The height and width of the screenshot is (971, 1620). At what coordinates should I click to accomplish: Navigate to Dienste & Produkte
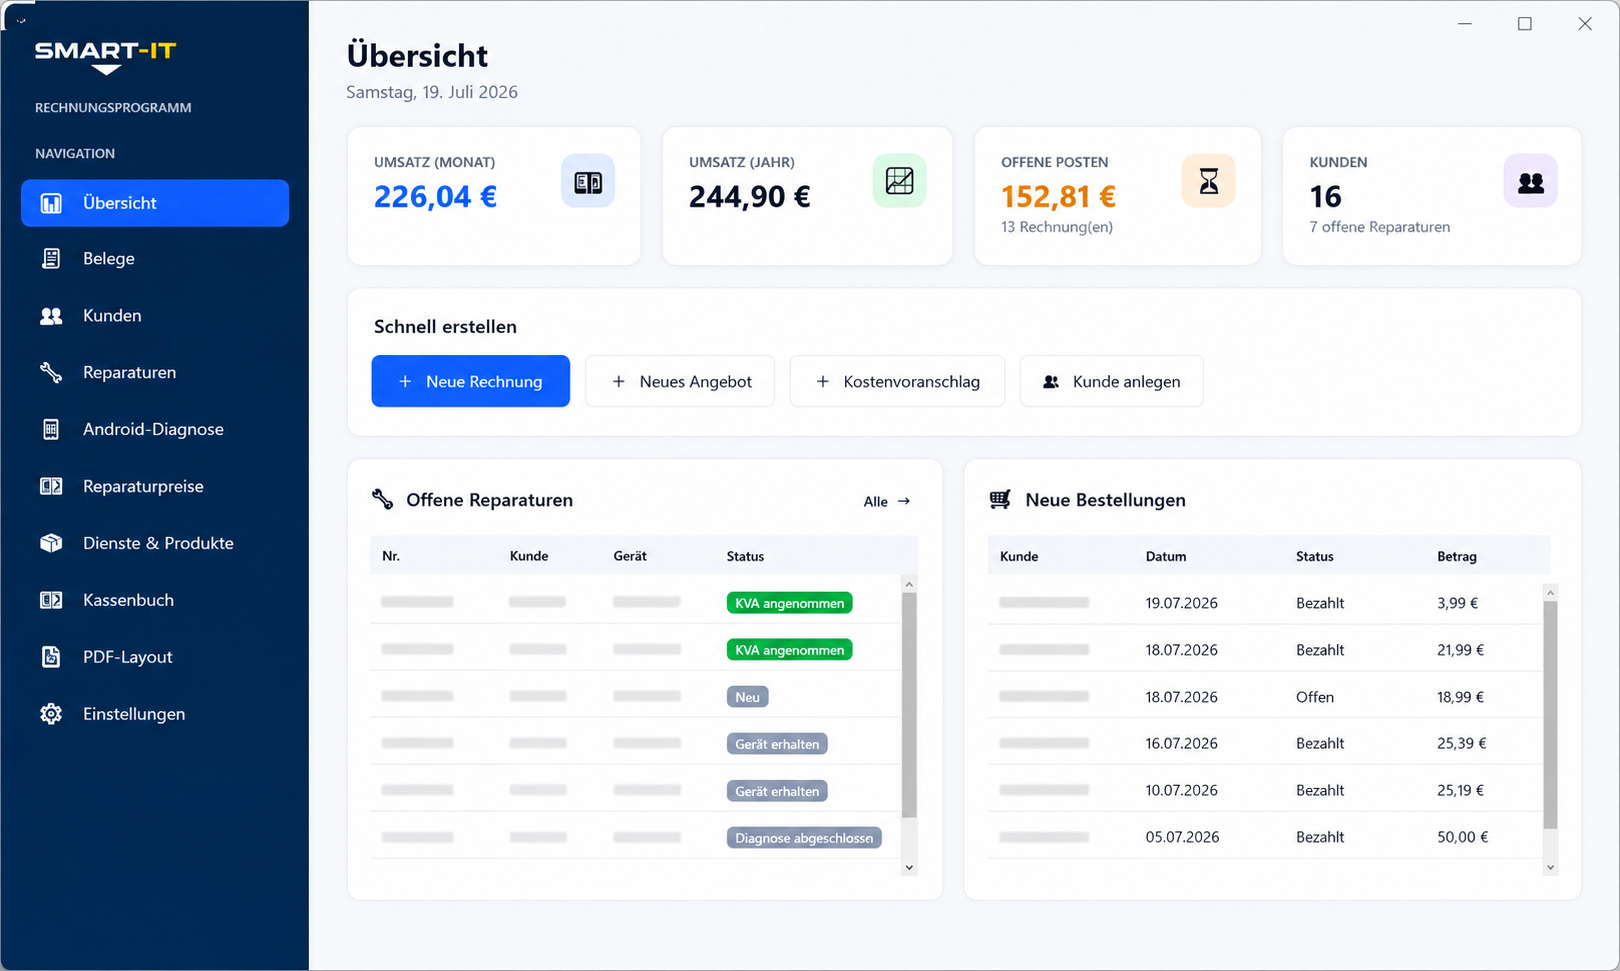pos(155,543)
